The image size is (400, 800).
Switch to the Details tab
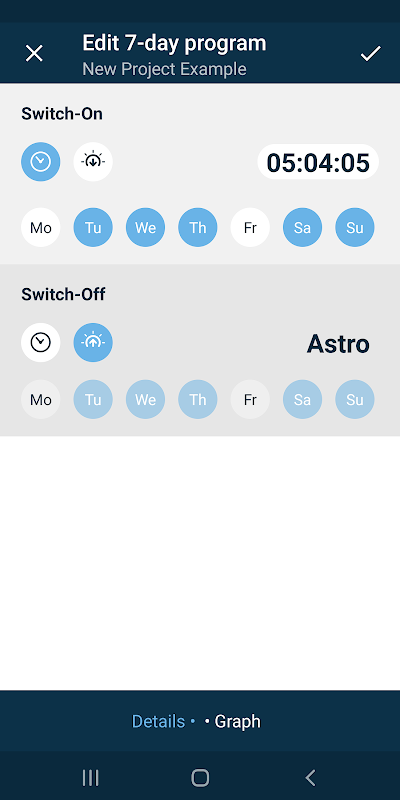158,721
